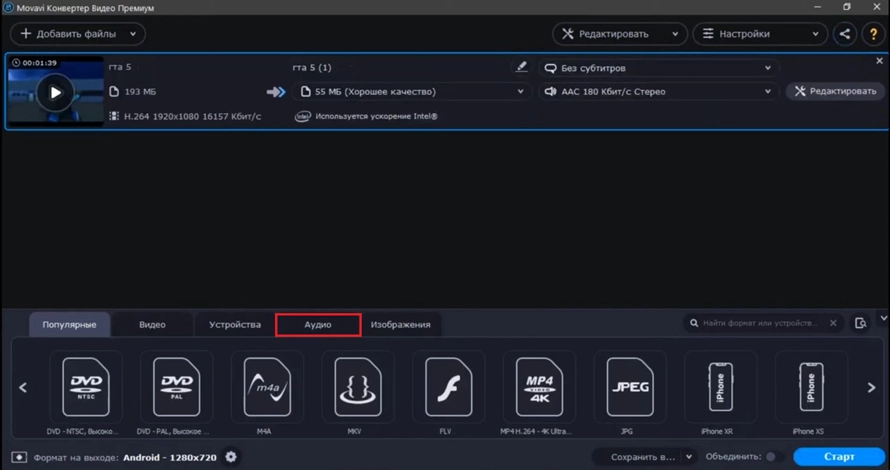Remove the гта 5 file with X

(879, 61)
